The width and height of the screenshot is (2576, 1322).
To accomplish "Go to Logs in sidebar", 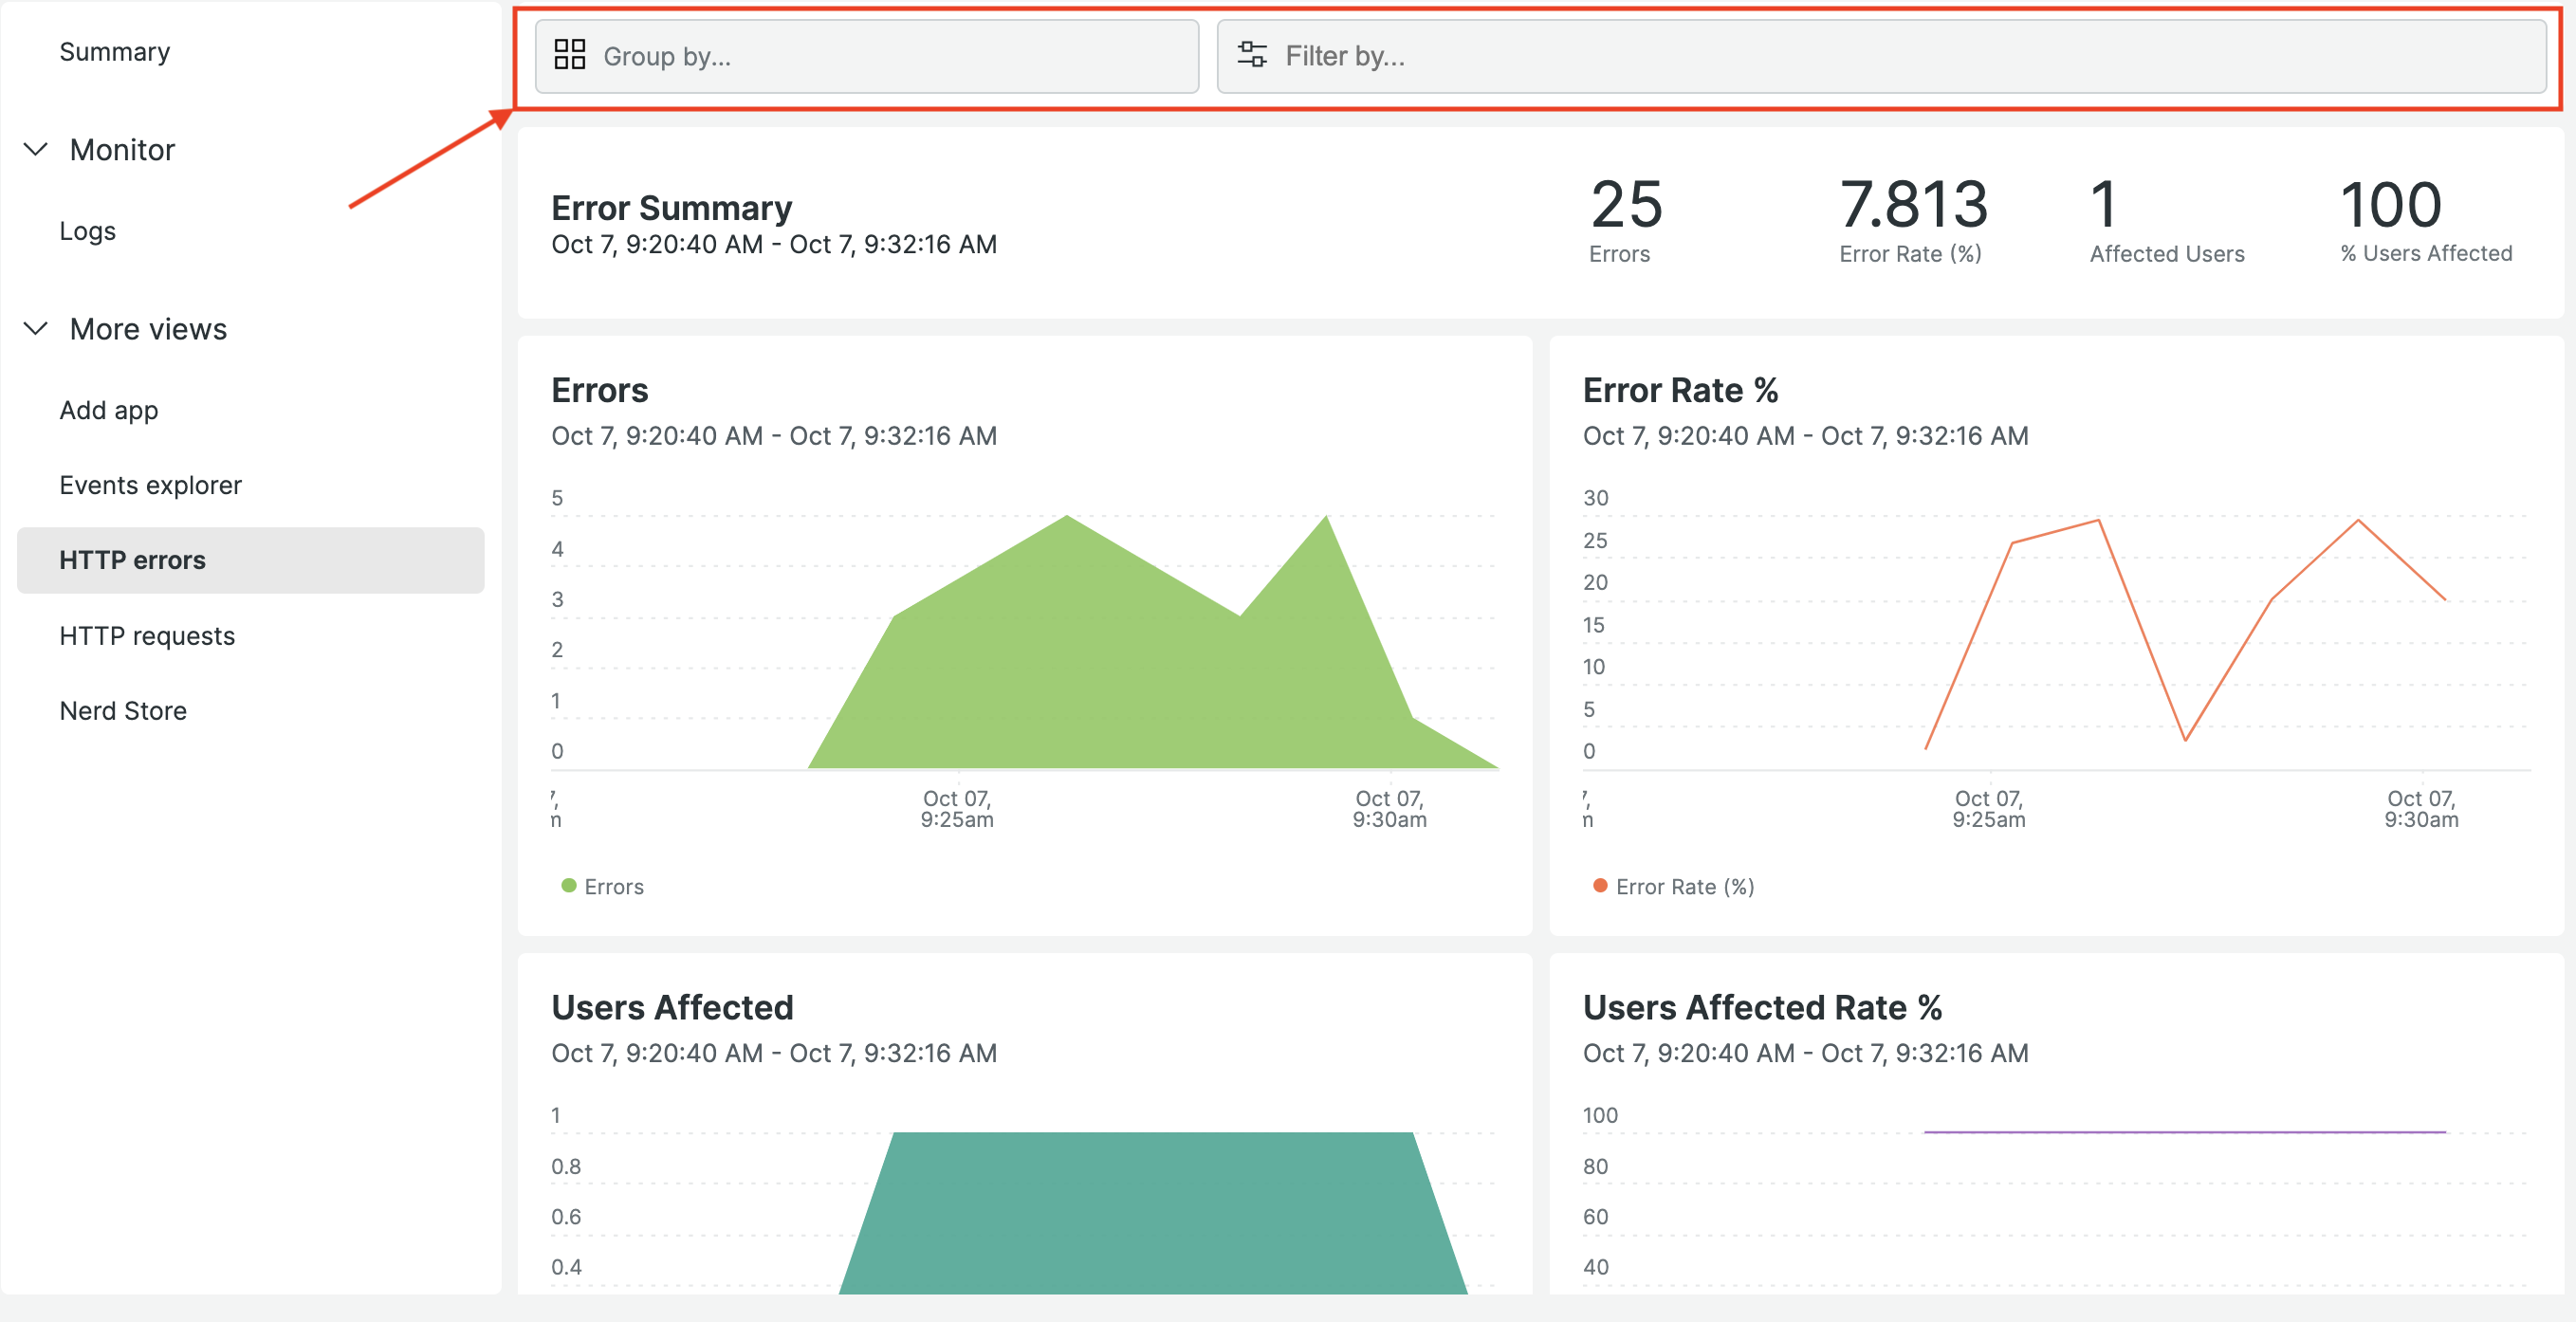I will 87,231.
